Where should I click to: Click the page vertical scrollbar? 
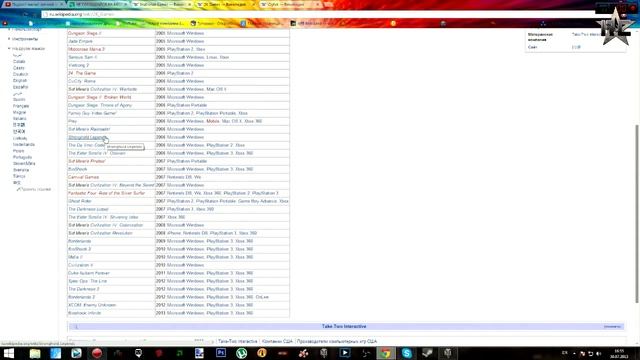click(637, 214)
